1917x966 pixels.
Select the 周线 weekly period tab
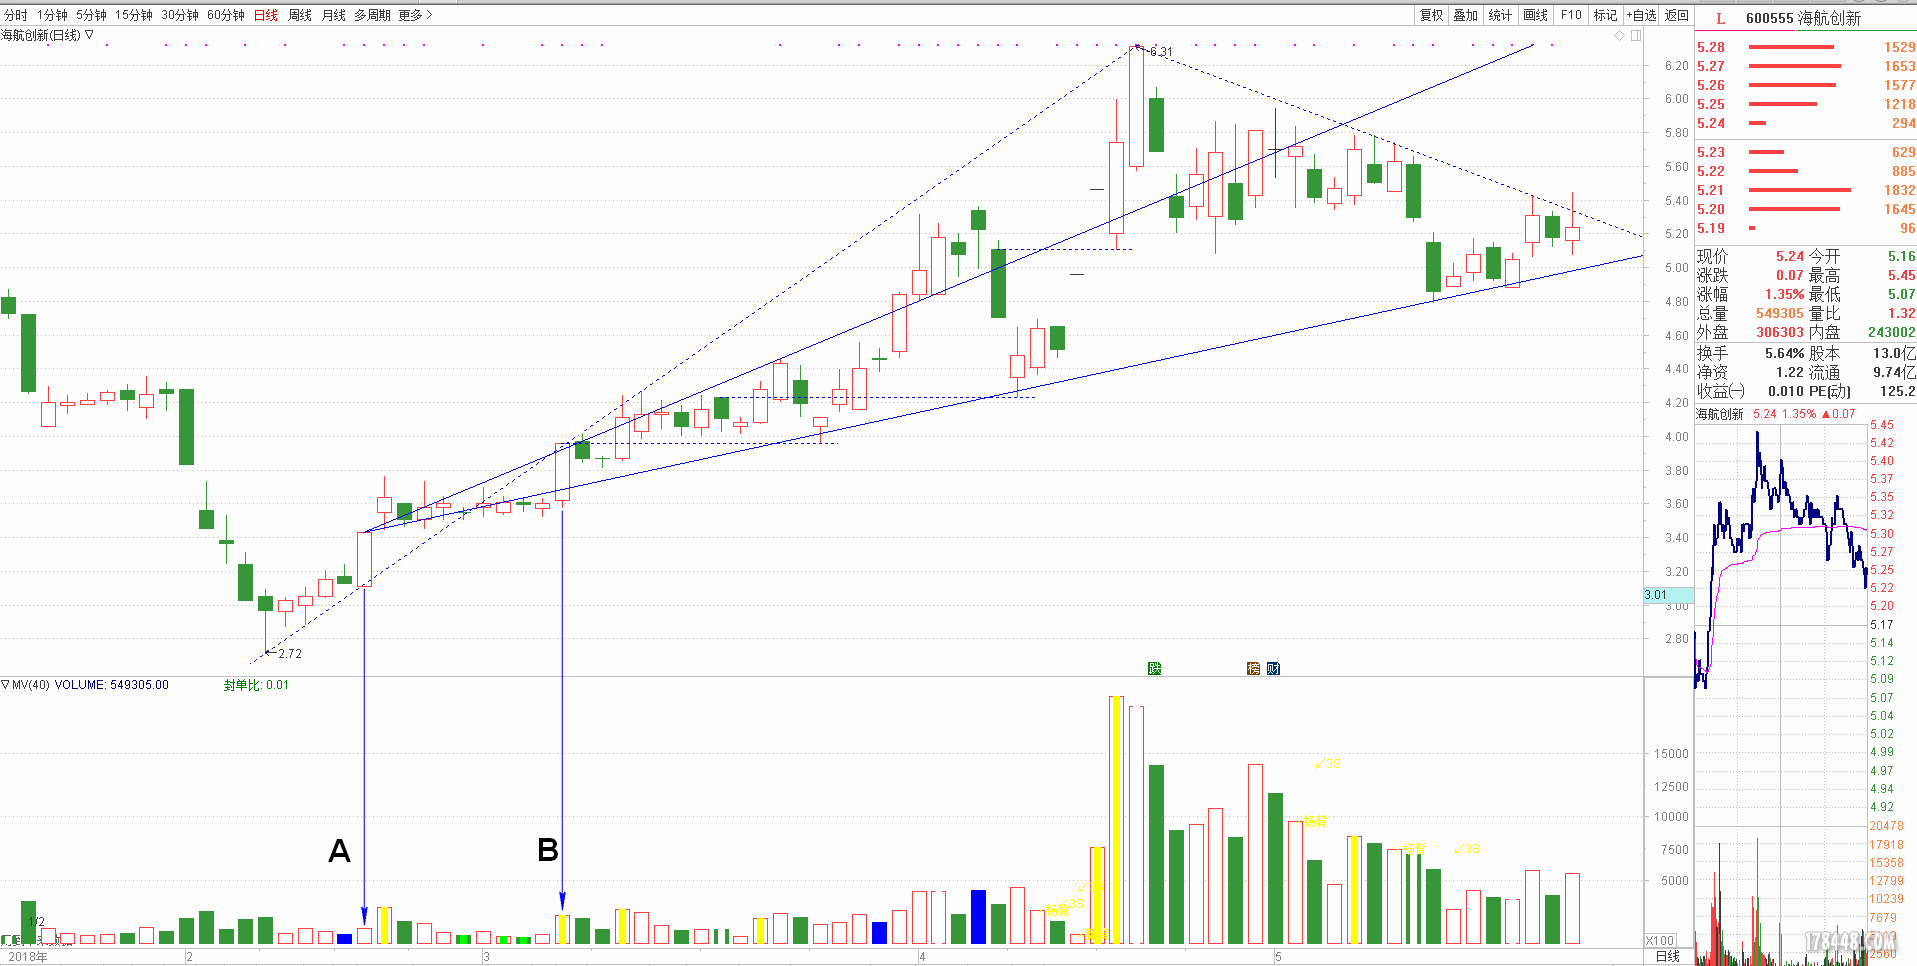(300, 15)
